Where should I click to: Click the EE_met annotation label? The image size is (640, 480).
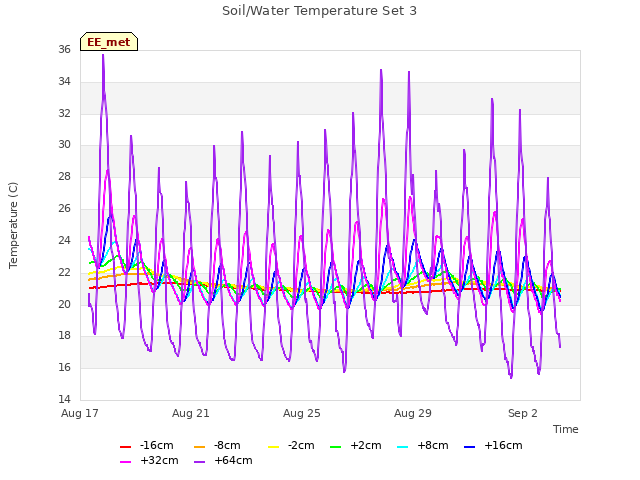pos(109,42)
